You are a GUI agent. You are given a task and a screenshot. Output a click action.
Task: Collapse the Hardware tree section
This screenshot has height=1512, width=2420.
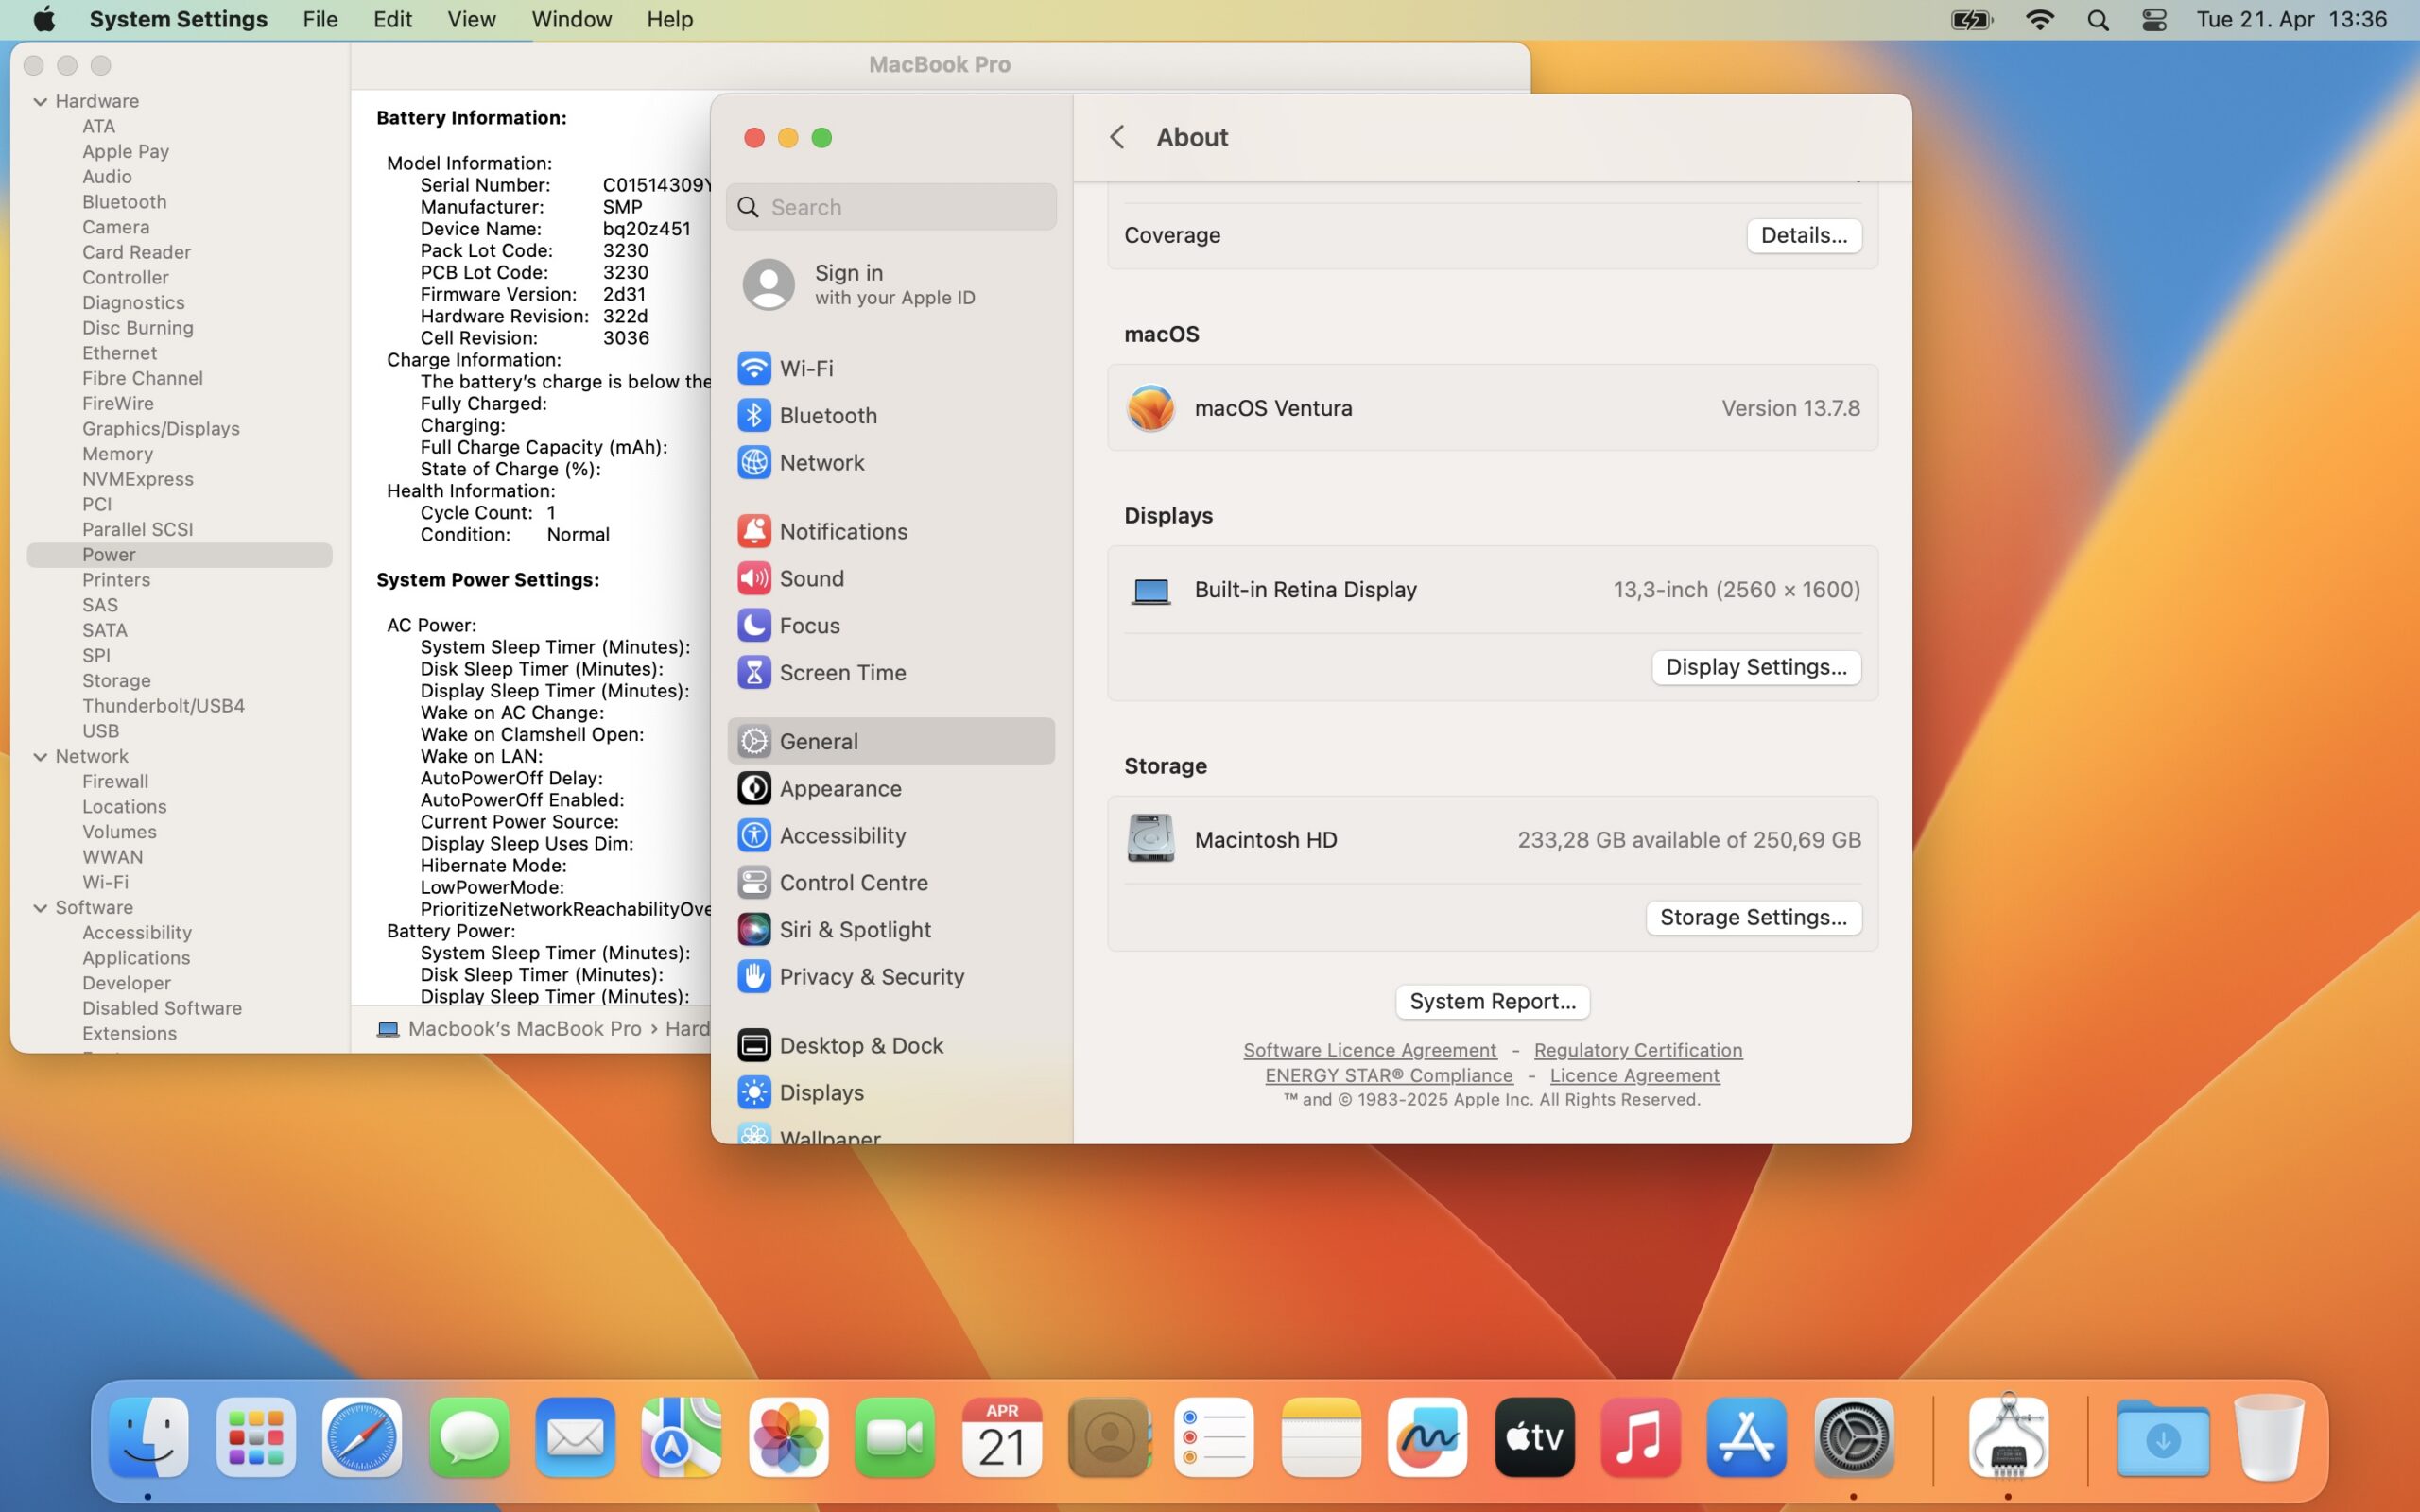point(40,101)
